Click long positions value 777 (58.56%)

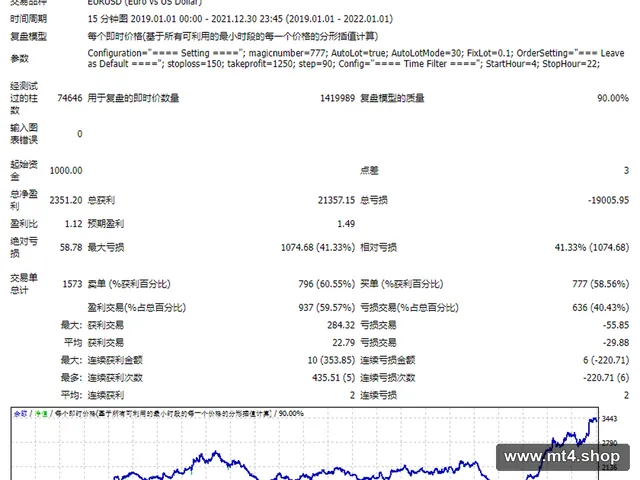pyautogui.click(x=601, y=284)
